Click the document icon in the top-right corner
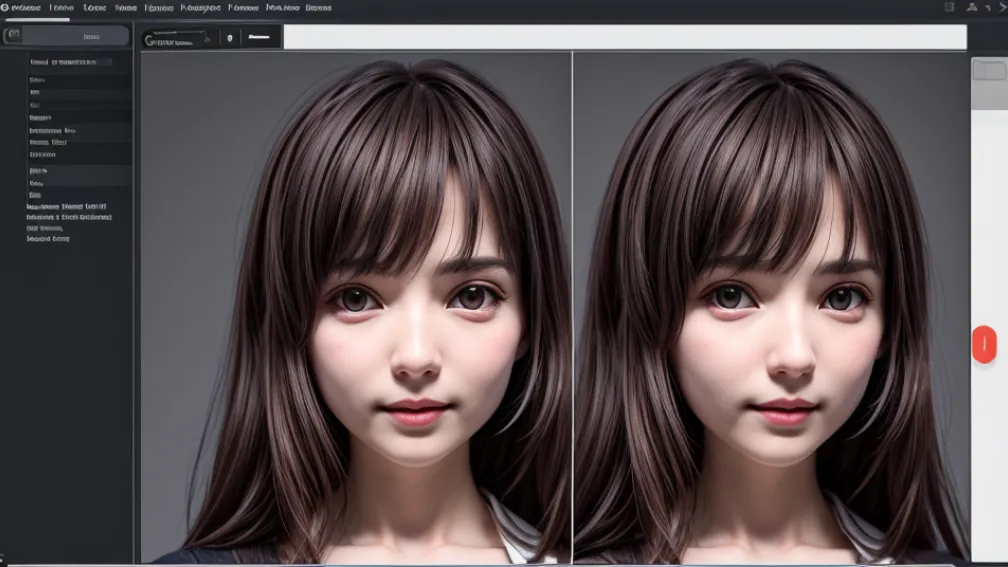The width and height of the screenshot is (1008, 567). tap(949, 7)
